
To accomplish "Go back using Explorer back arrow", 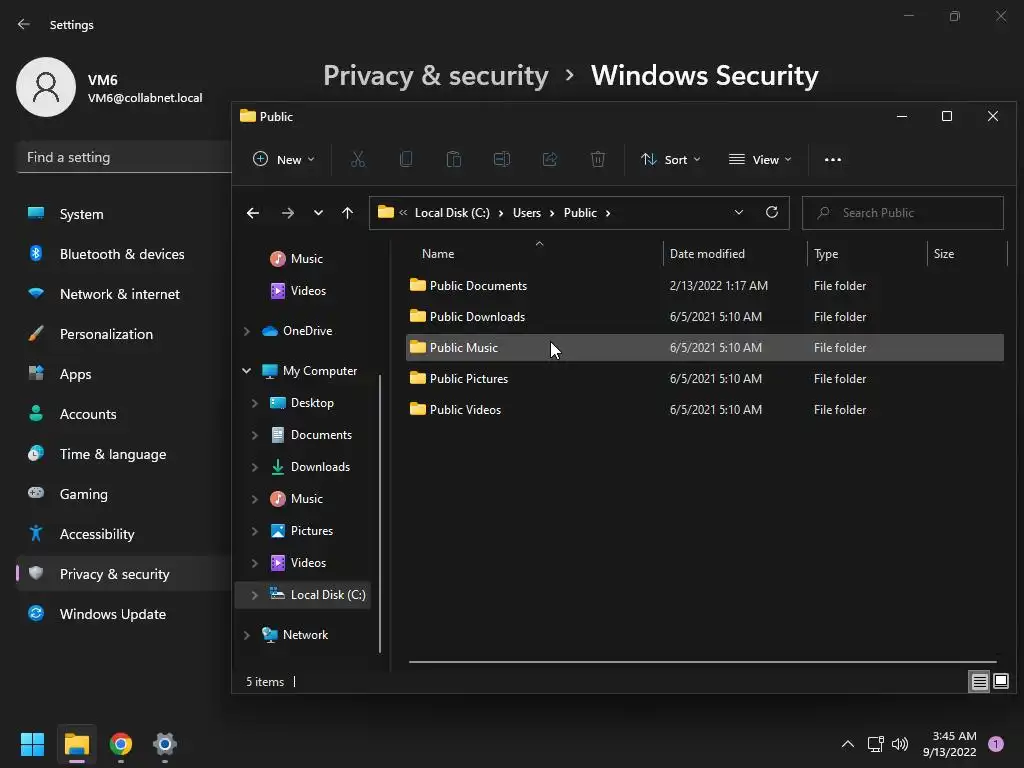I will tap(253, 213).
